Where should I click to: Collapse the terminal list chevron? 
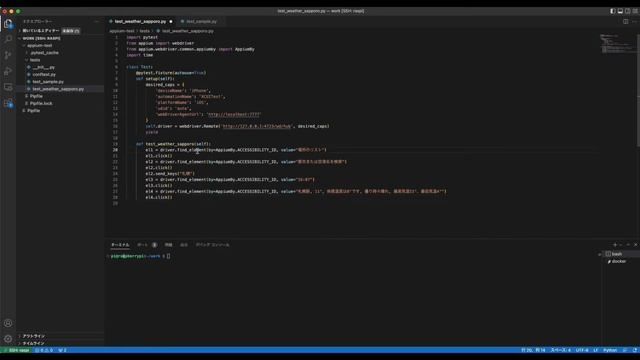[600, 254]
